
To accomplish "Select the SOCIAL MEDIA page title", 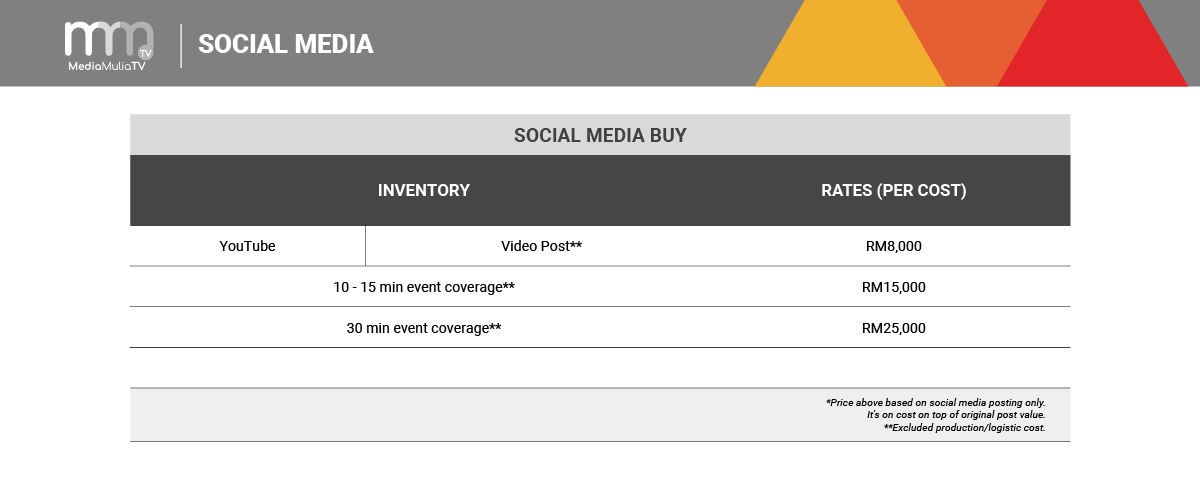I will [285, 44].
